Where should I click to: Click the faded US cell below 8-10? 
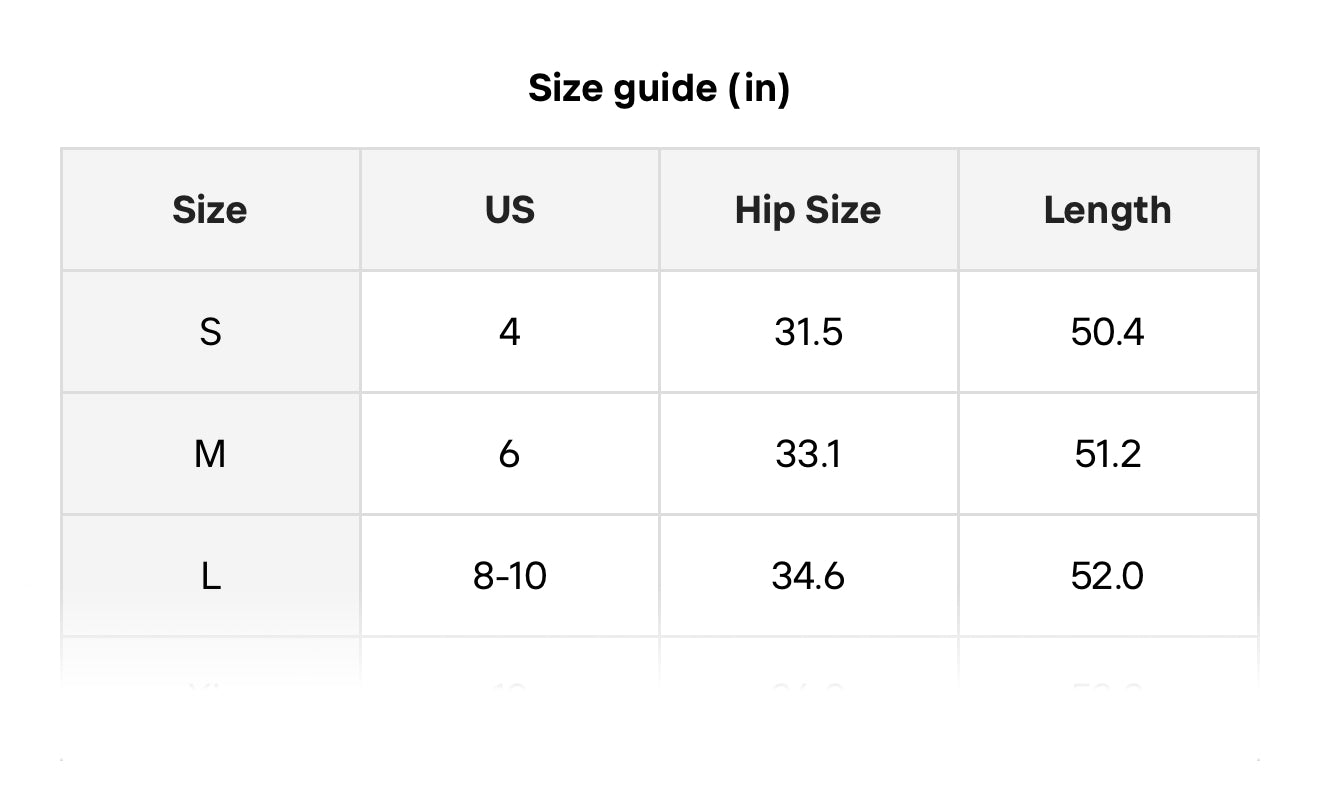point(510,688)
